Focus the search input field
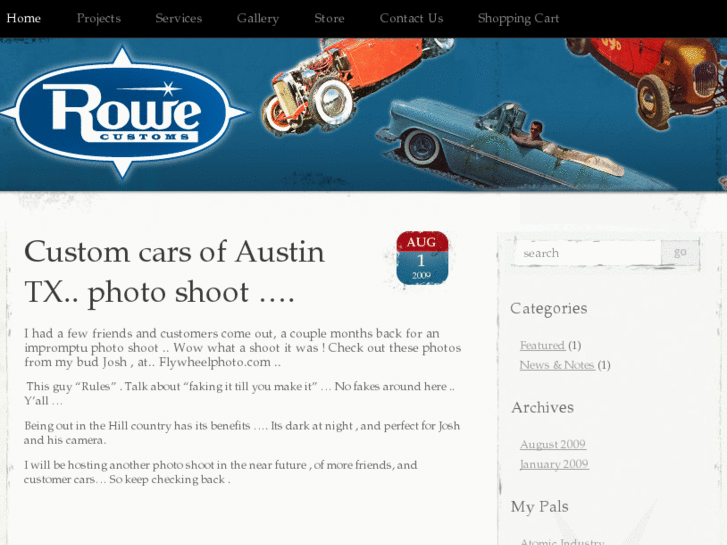Viewport: 727px width, 545px height. 587,253
